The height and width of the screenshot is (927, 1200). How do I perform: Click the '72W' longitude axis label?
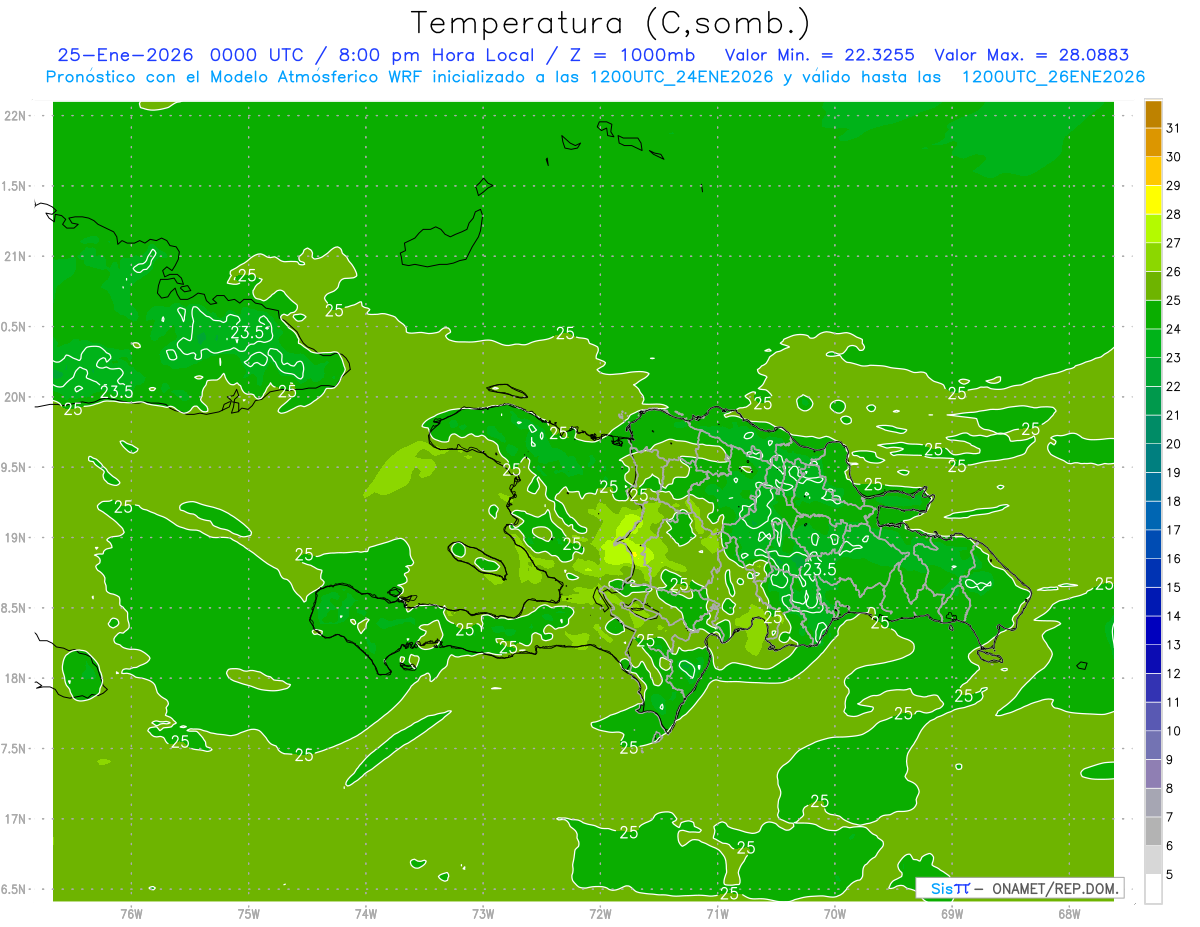pos(600,913)
